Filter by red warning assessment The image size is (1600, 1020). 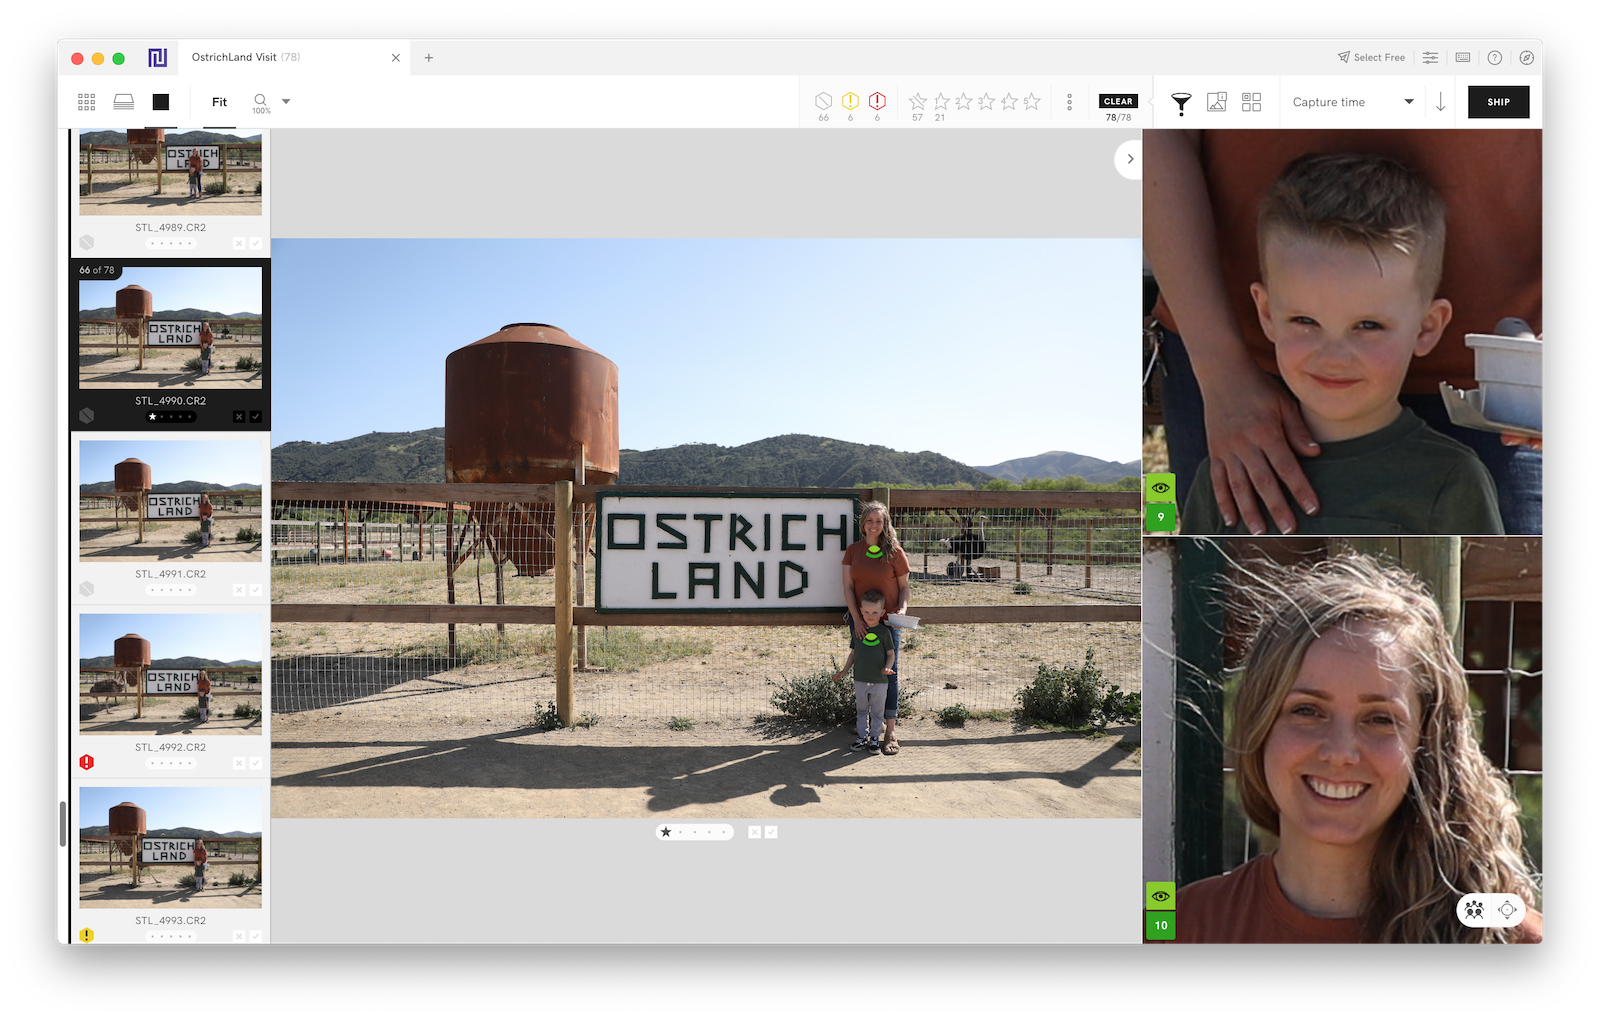(x=877, y=104)
